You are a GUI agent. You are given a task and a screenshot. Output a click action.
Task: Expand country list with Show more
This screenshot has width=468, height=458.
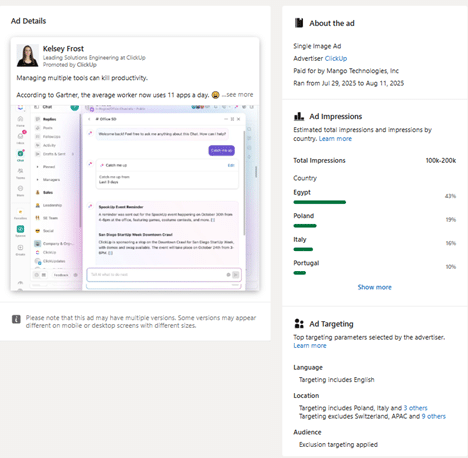click(x=374, y=287)
